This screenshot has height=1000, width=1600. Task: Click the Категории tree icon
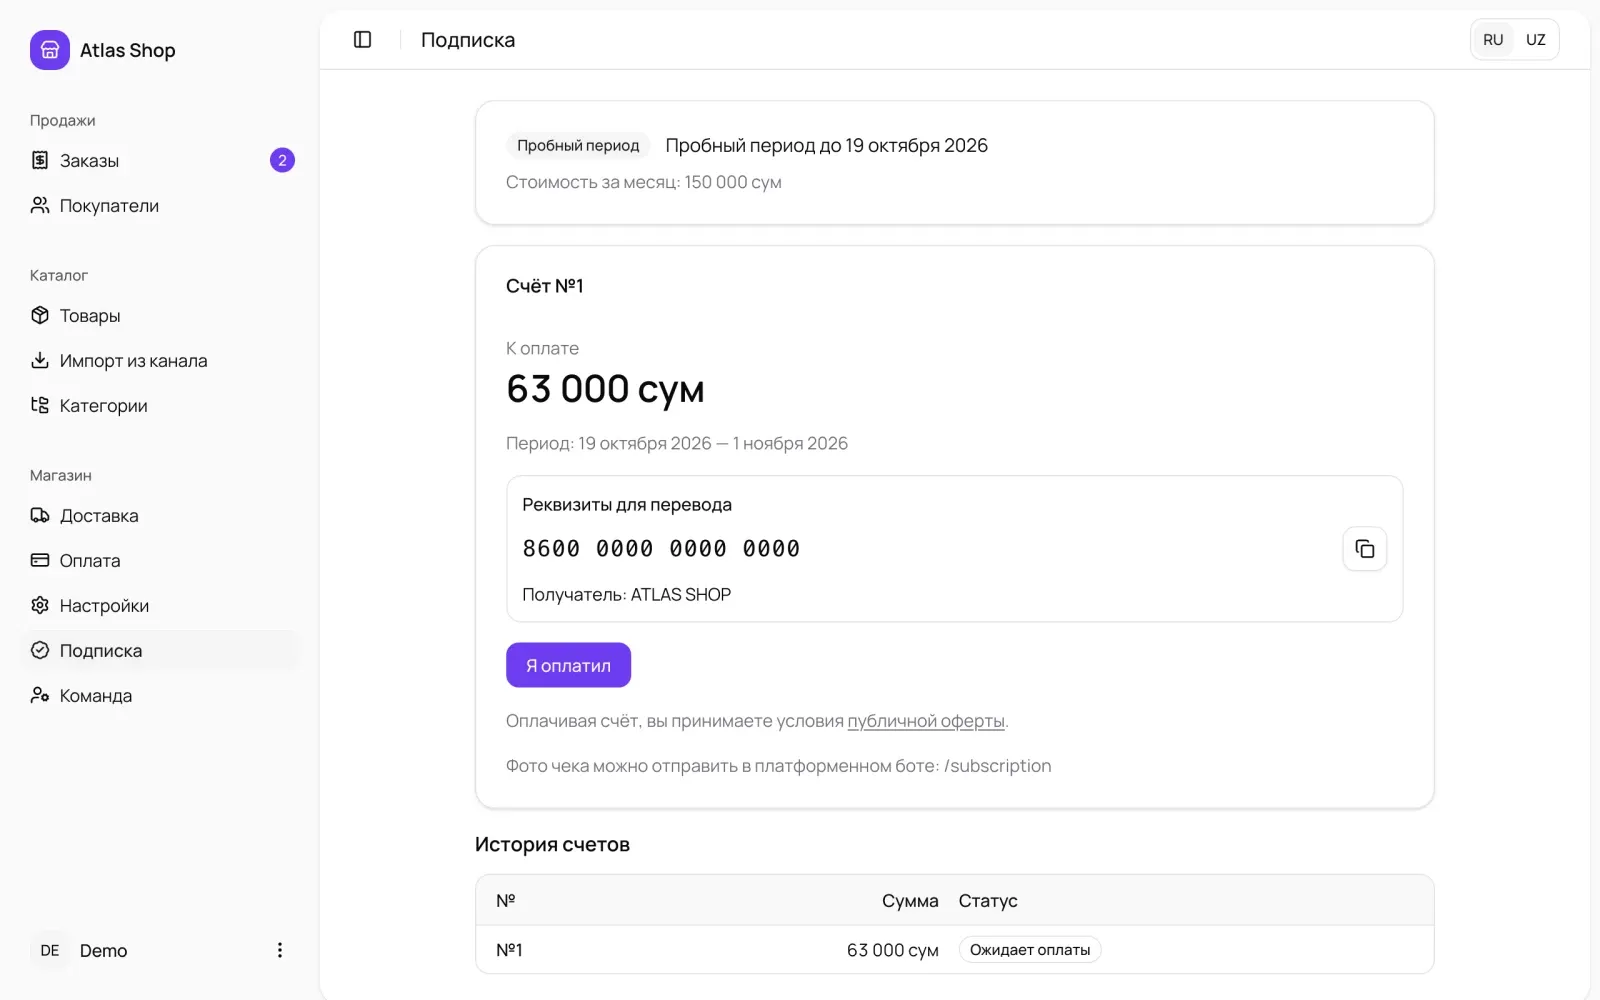(40, 405)
